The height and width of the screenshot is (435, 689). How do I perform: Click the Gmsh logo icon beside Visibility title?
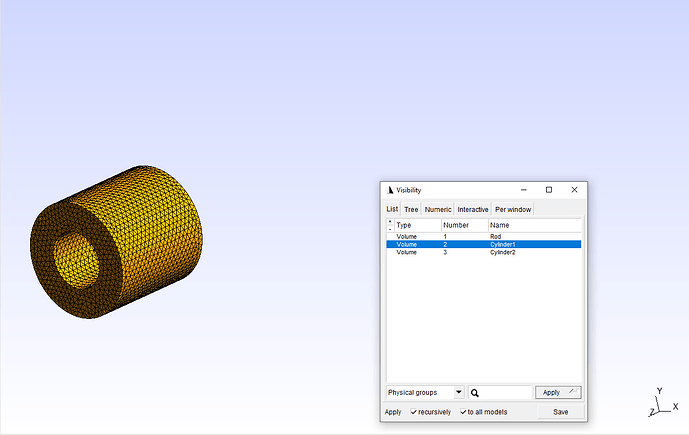390,190
